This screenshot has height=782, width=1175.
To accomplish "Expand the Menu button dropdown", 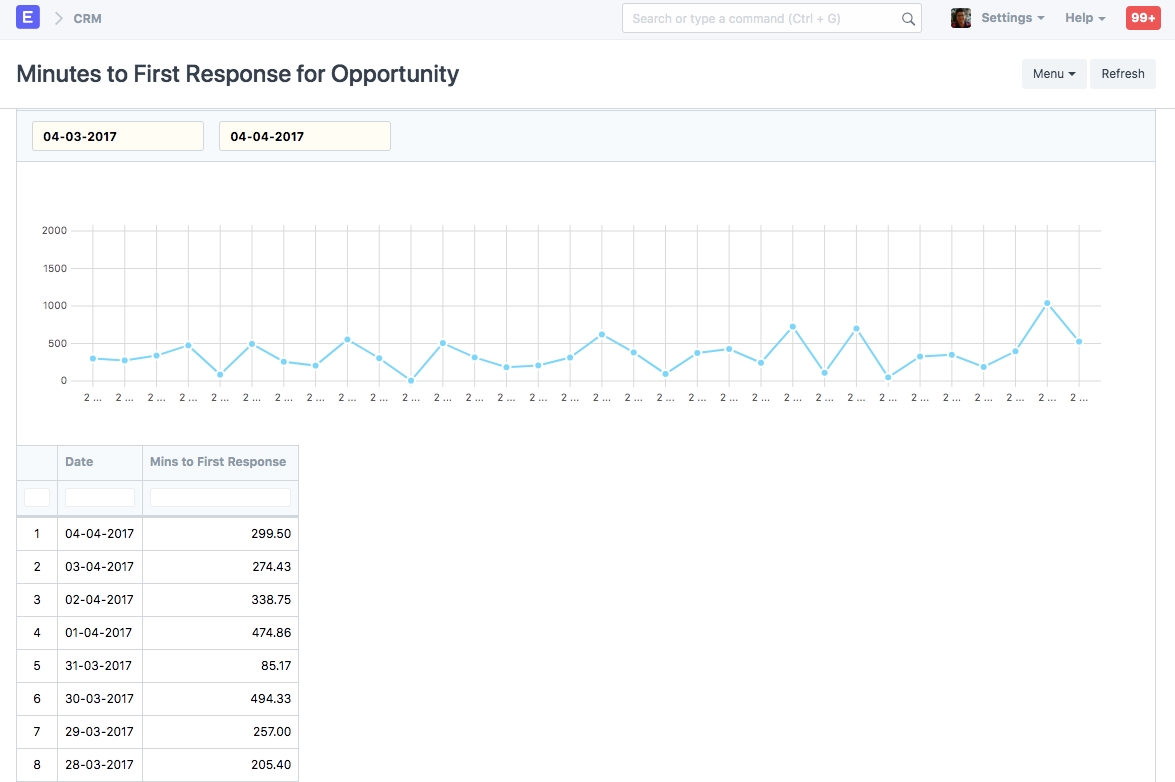I will click(1053, 74).
